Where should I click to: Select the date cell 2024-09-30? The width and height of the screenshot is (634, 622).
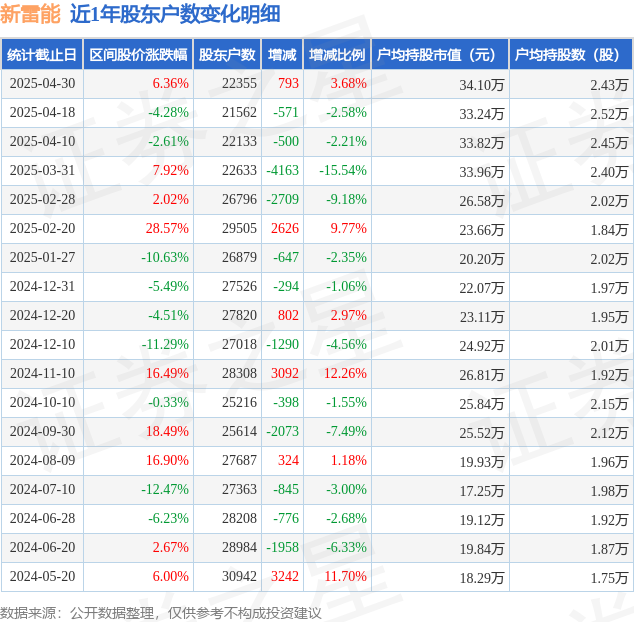click(x=42, y=432)
